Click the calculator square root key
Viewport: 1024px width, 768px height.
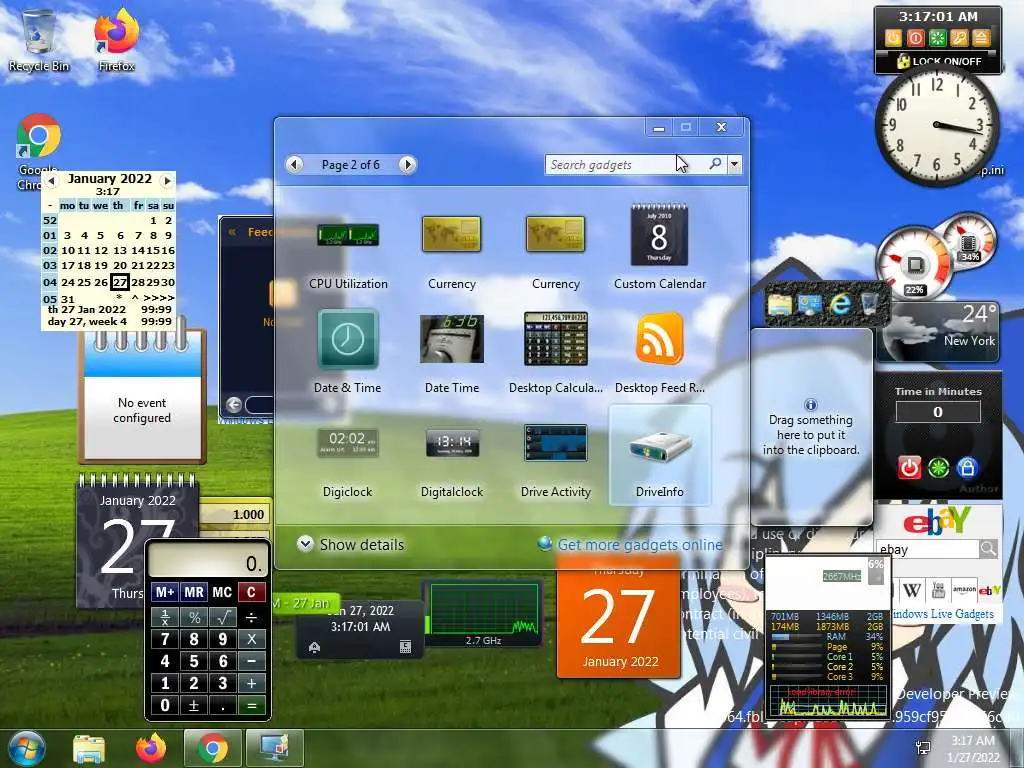coord(222,616)
